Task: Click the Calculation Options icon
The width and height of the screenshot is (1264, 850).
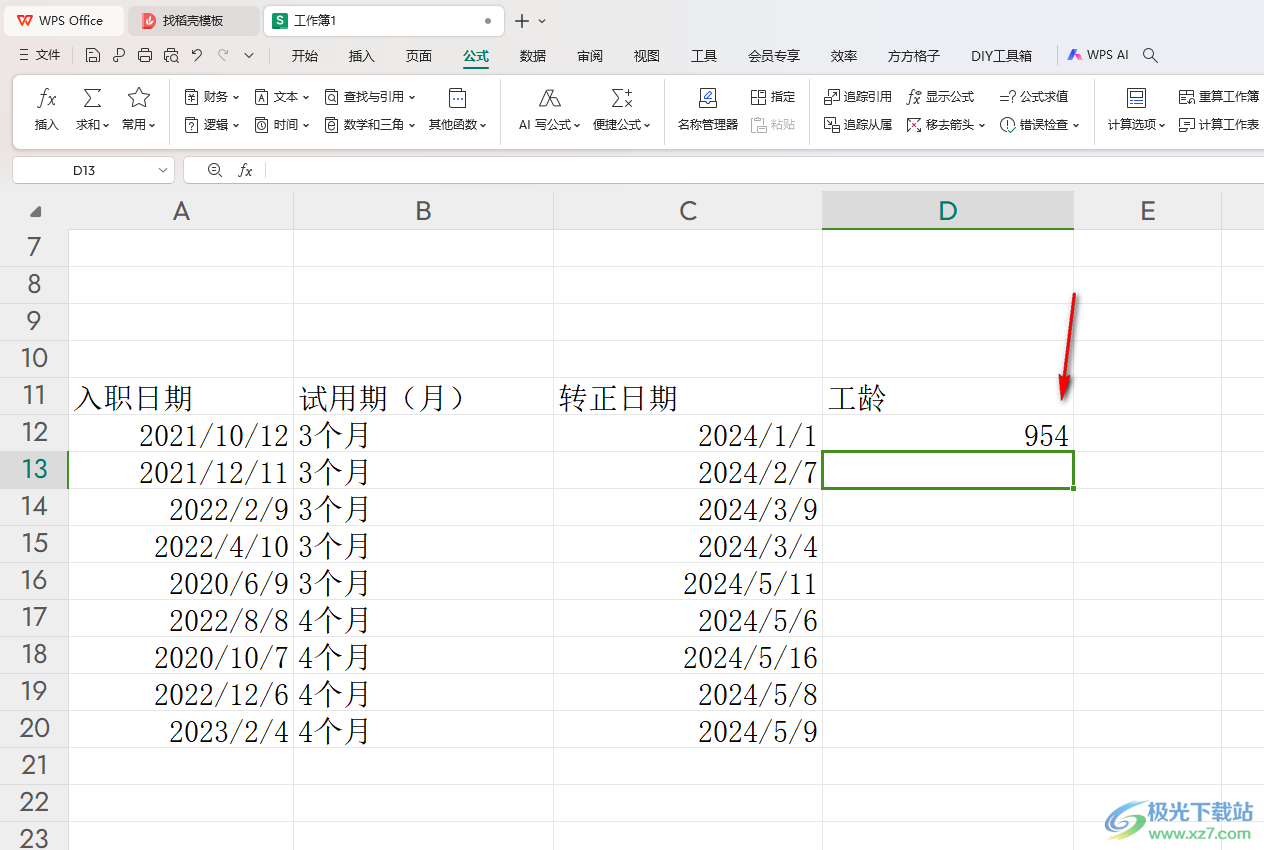Action: (1136, 98)
